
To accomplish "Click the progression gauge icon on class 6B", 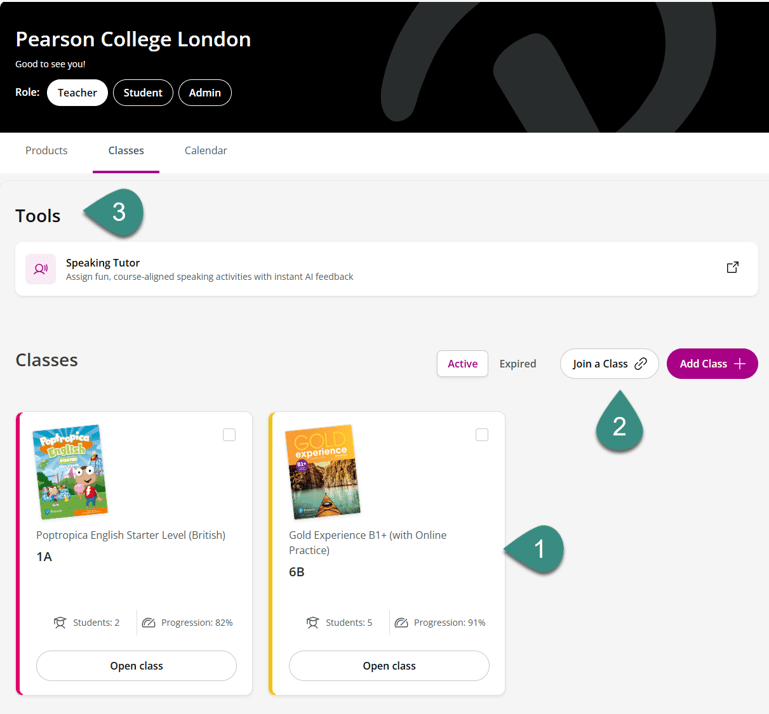I will coord(401,623).
